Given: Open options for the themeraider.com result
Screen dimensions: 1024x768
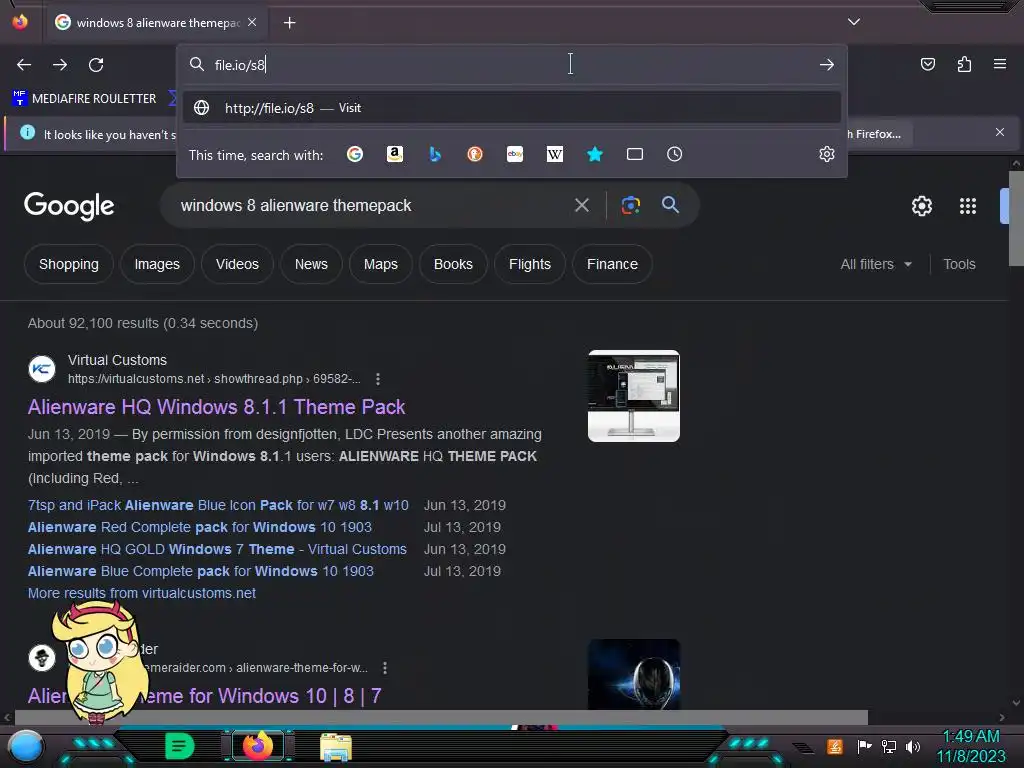Looking at the screenshot, I should (385, 668).
